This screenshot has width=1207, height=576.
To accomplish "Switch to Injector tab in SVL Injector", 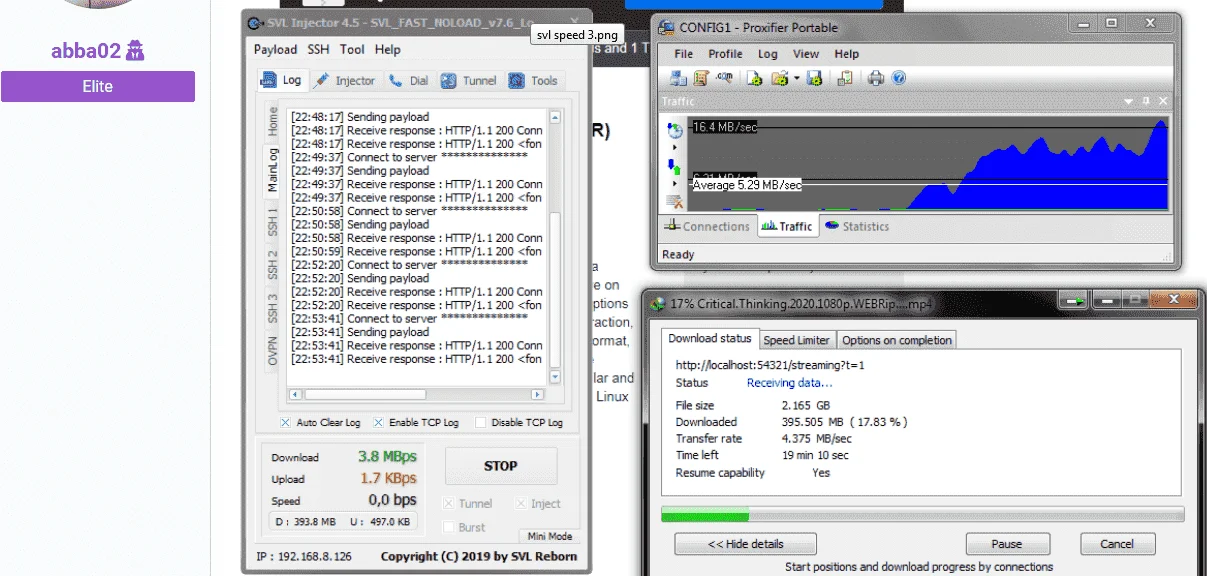I will pos(345,81).
